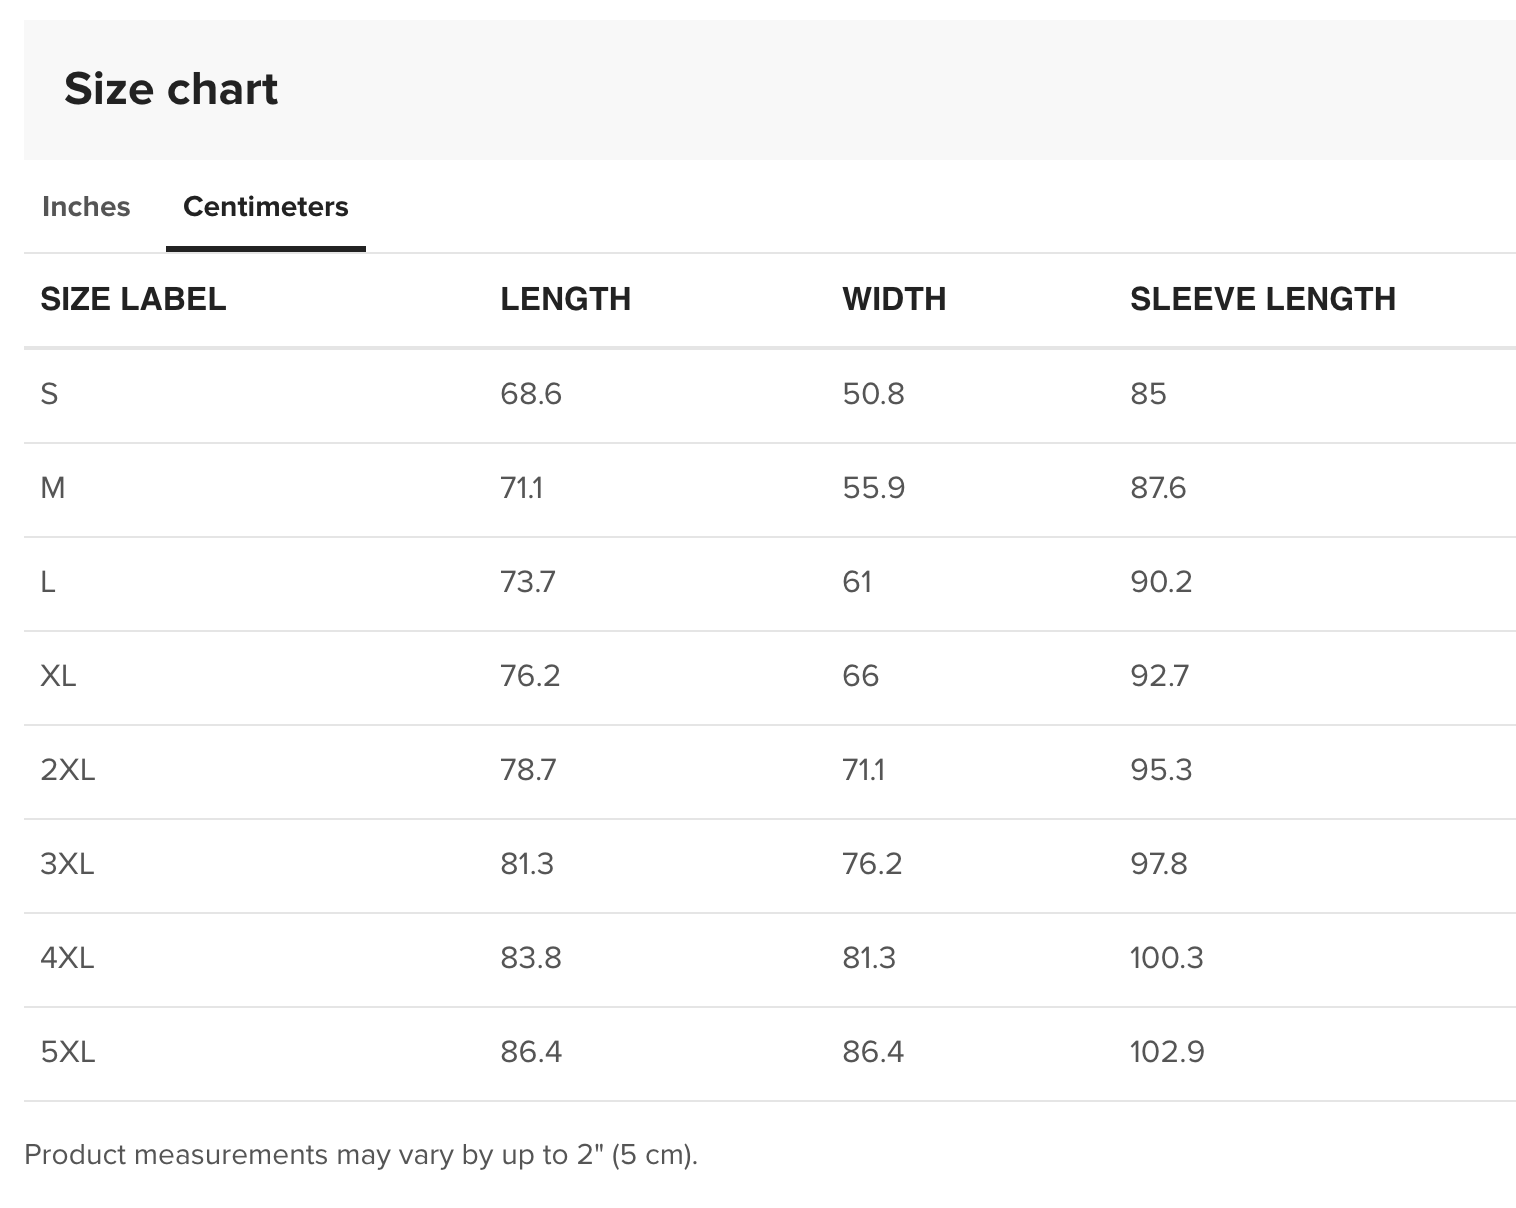Select the Centimeters tab

tap(265, 207)
